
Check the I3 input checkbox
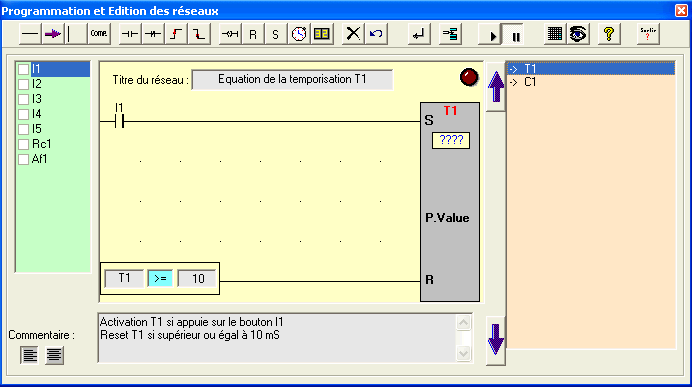click(23, 99)
